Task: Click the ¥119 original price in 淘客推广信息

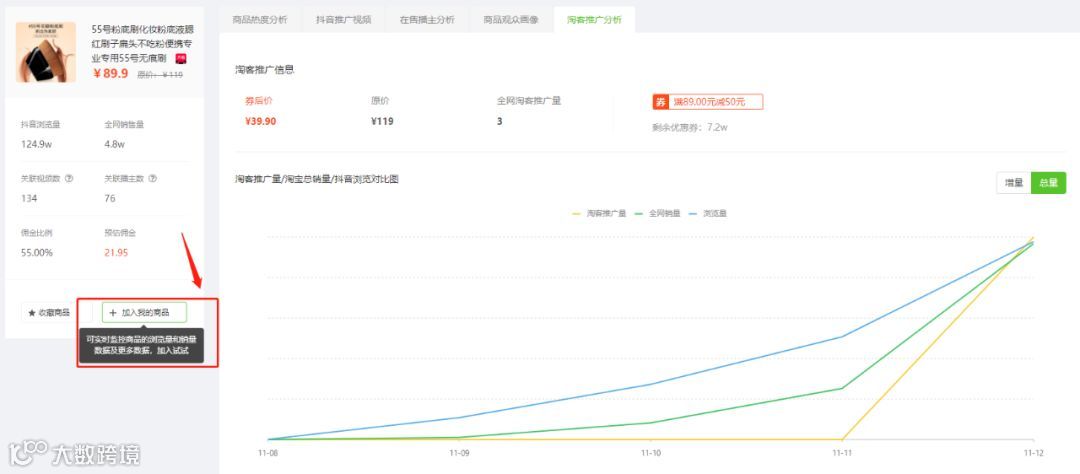Action: click(382, 121)
